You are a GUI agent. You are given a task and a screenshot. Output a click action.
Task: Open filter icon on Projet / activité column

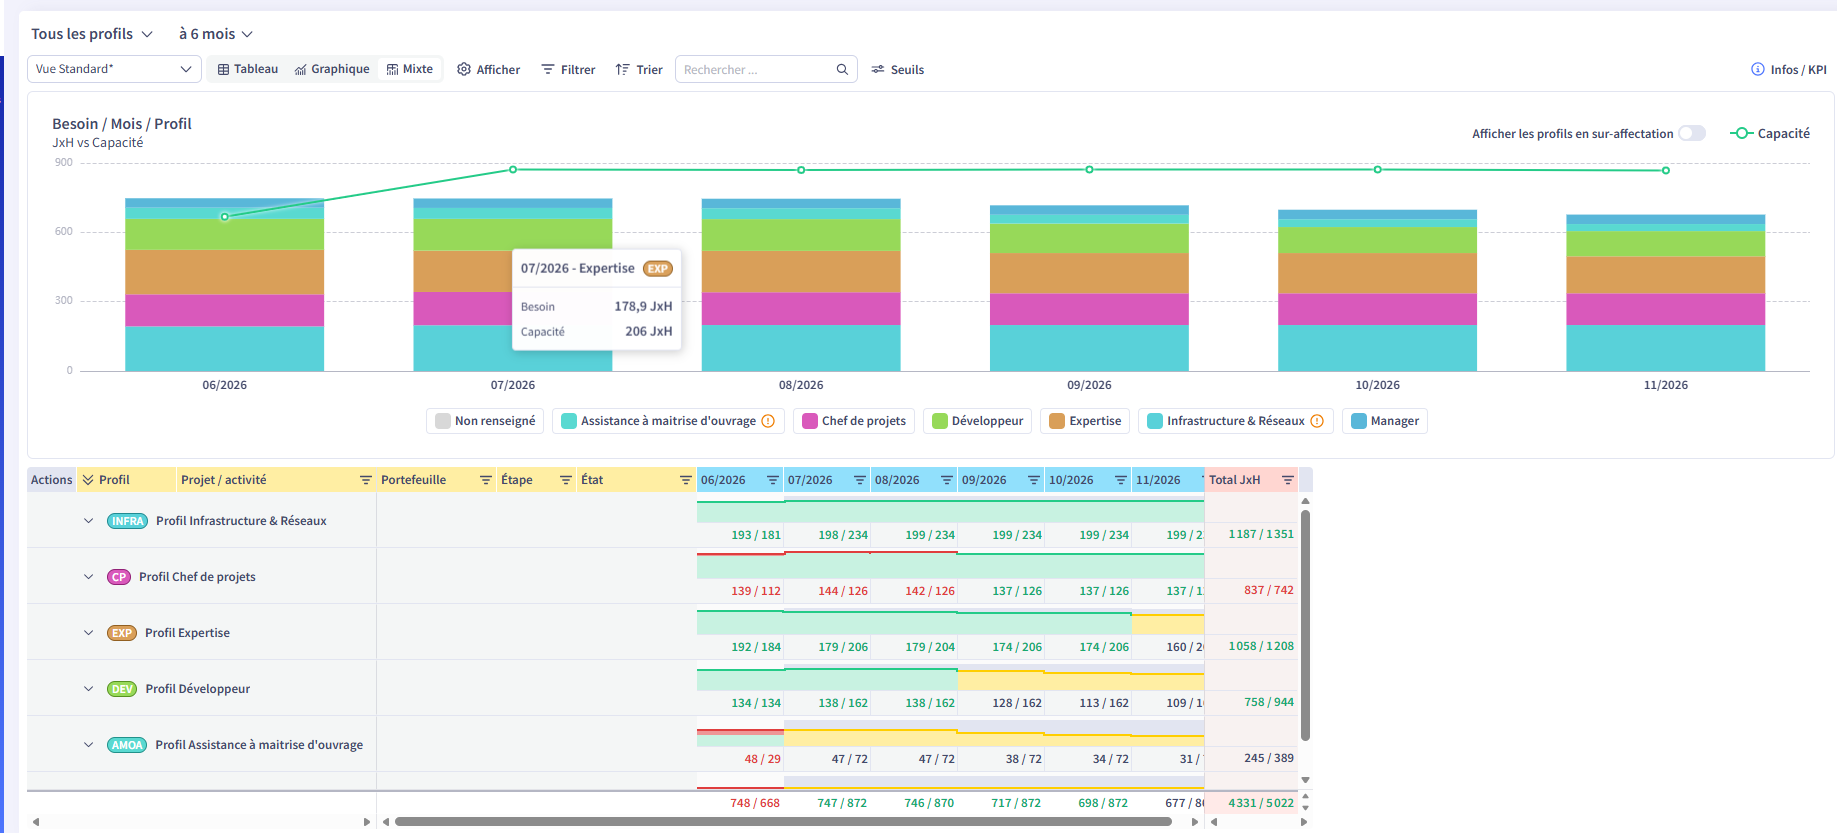365,480
